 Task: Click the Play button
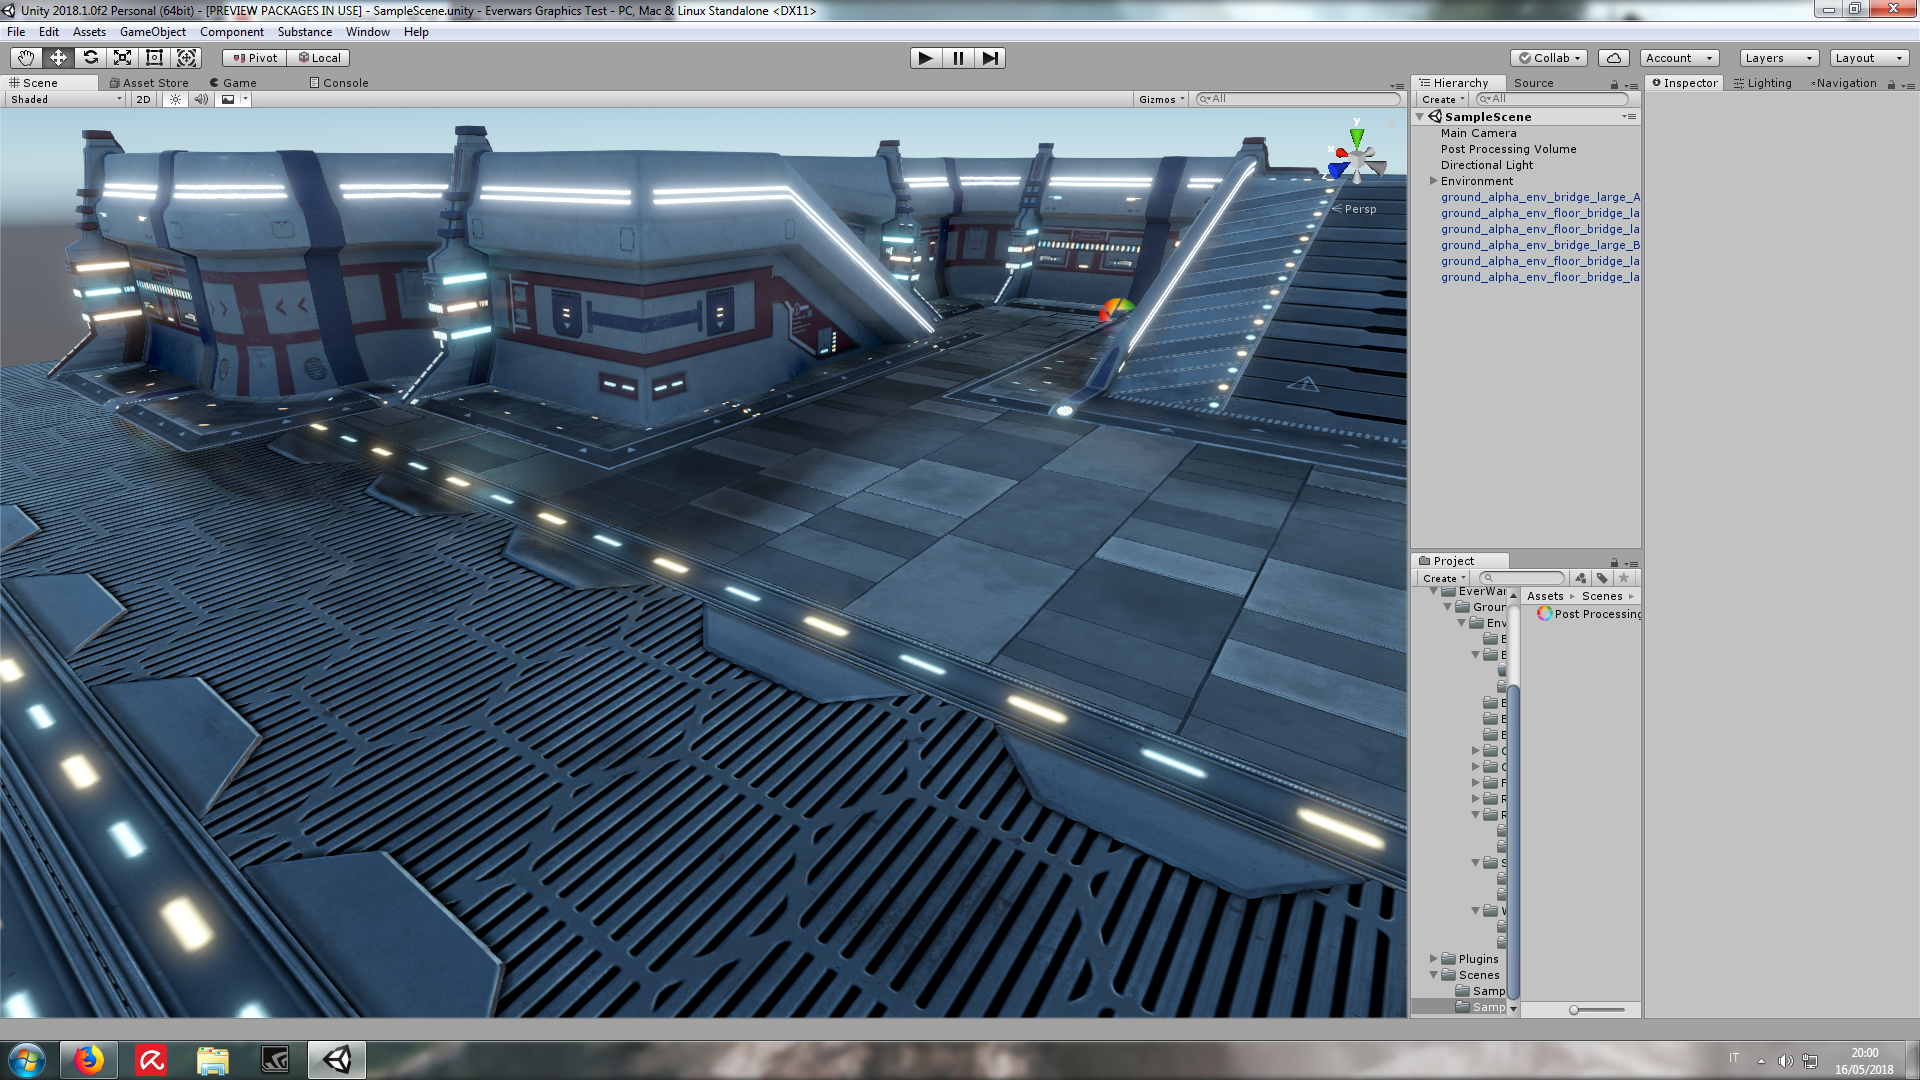(925, 58)
